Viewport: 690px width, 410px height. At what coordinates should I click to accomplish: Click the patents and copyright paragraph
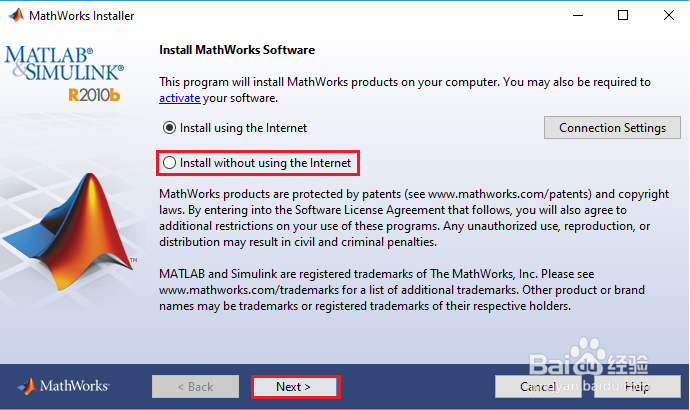(406, 217)
